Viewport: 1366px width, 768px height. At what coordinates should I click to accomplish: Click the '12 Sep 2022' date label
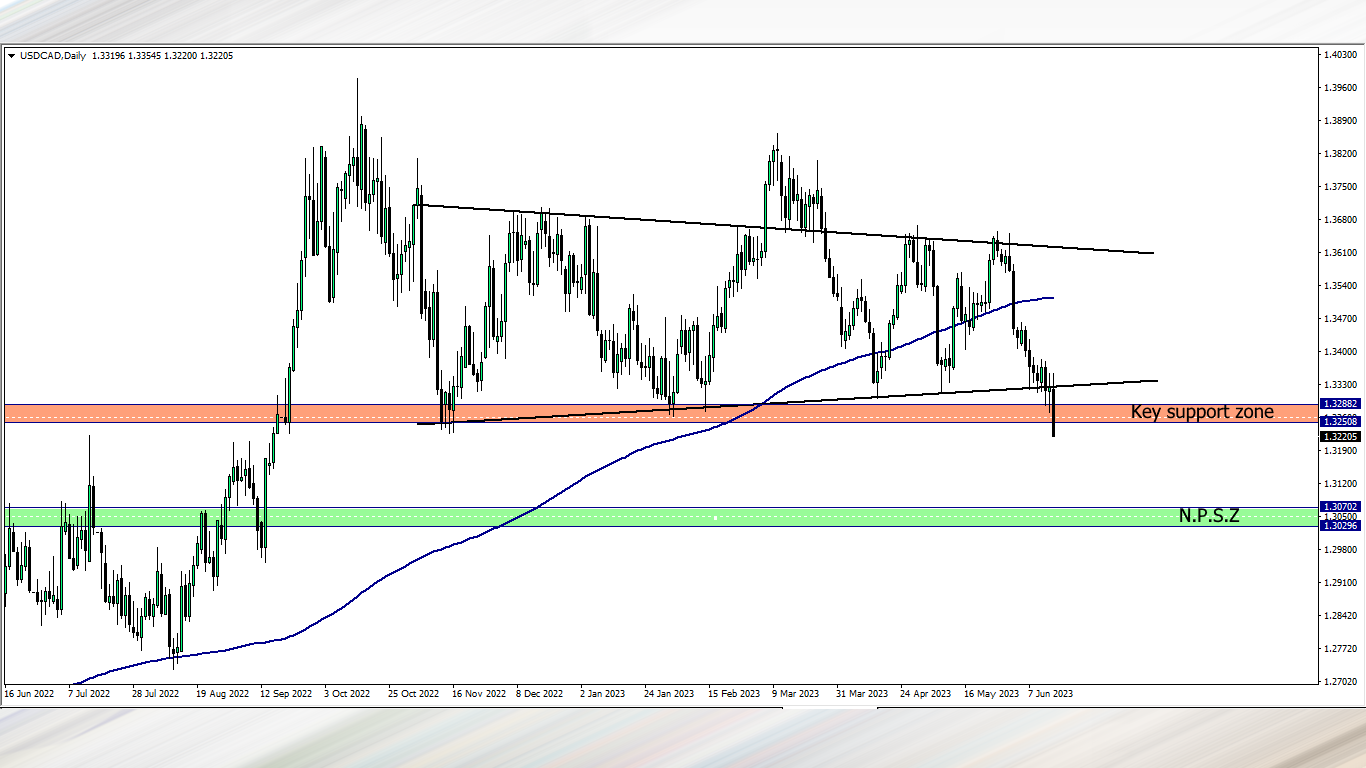[286, 692]
